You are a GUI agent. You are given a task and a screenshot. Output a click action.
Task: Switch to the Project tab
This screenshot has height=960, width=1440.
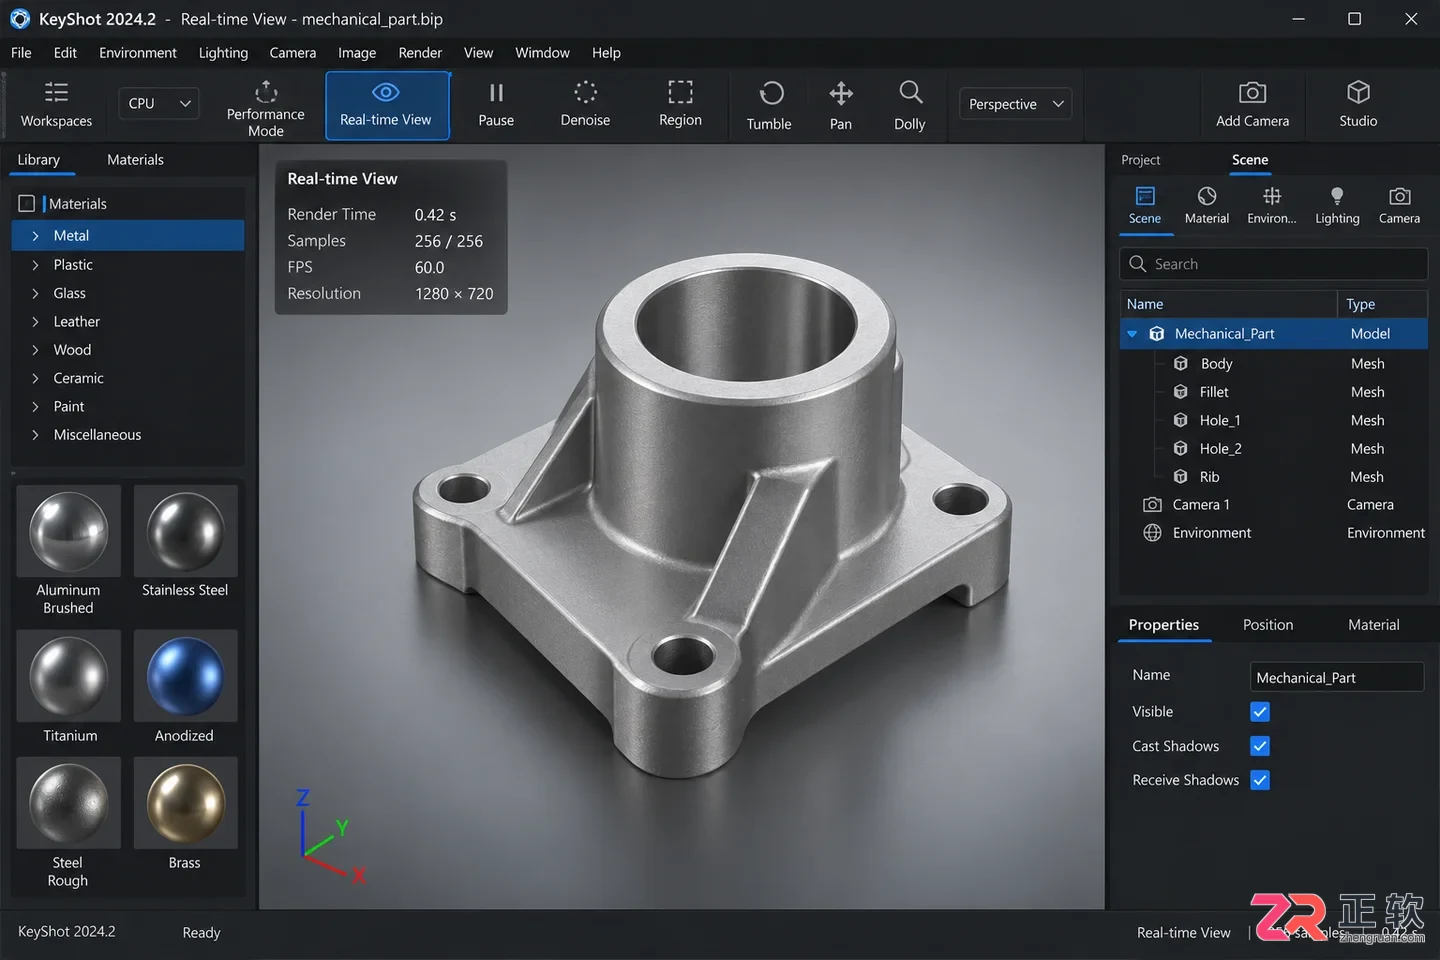(x=1140, y=160)
